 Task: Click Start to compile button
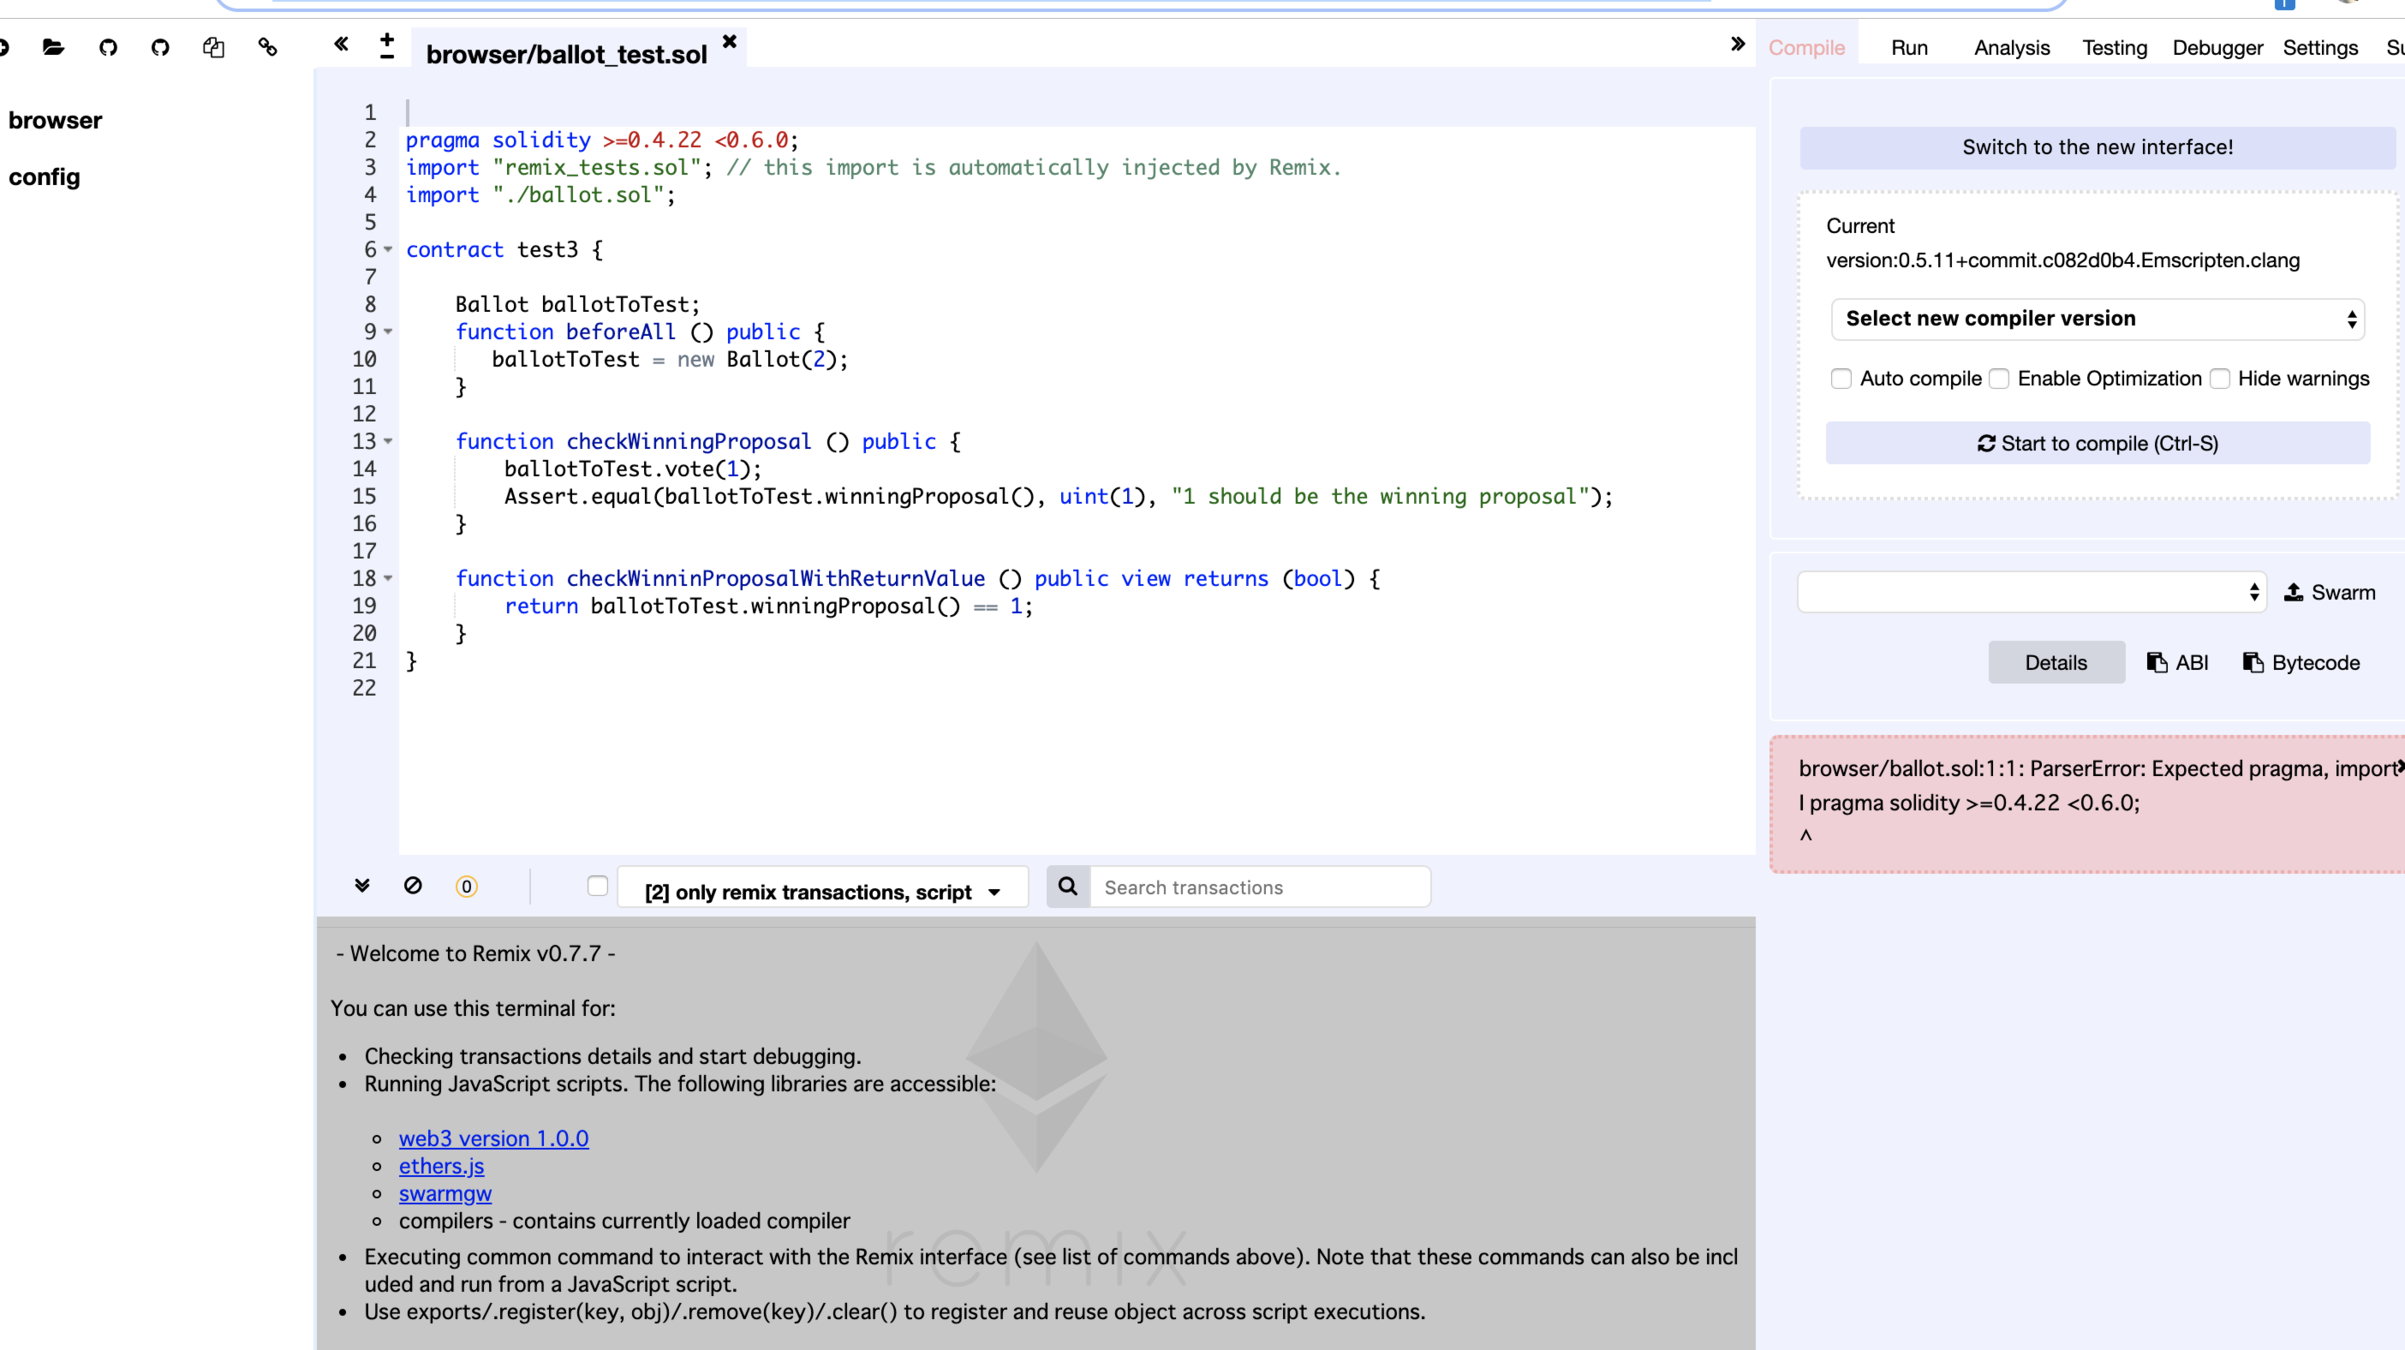point(2097,443)
